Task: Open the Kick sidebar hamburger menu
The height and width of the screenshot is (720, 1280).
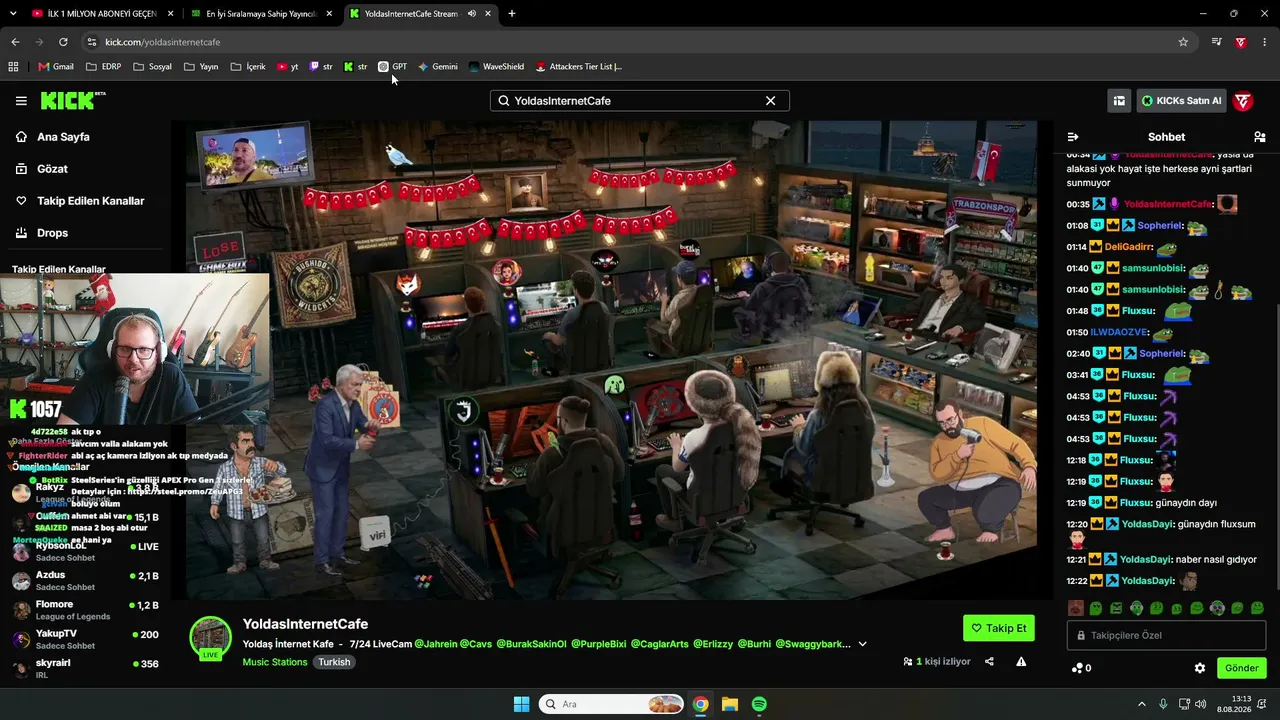Action: [x=21, y=101]
